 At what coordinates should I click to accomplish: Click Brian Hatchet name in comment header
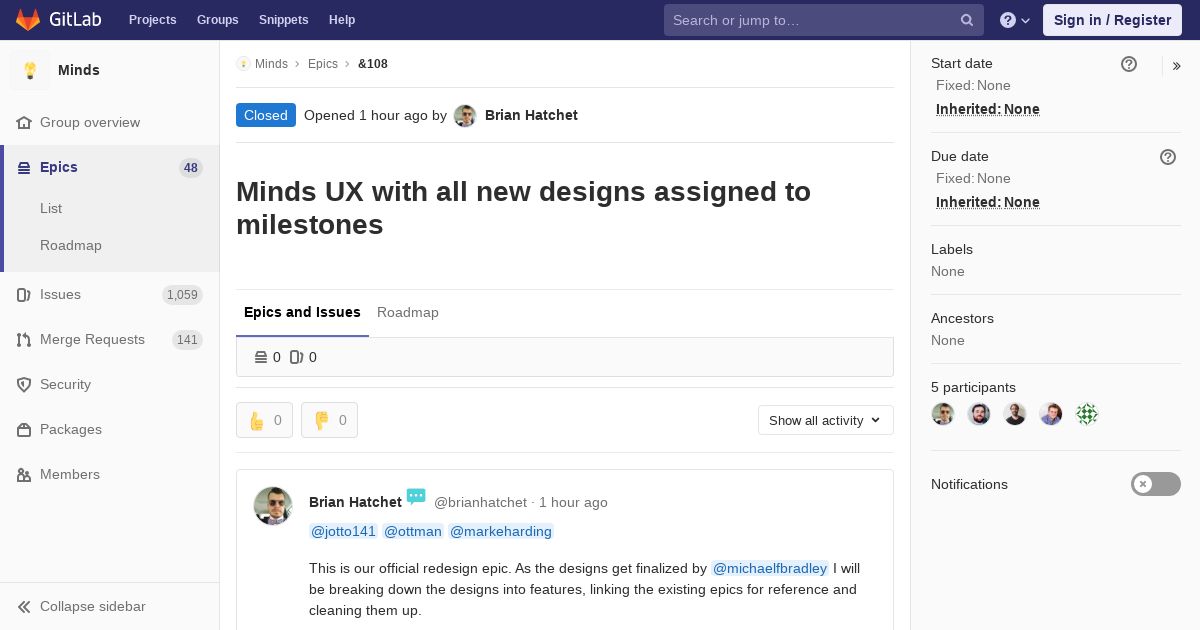355,502
